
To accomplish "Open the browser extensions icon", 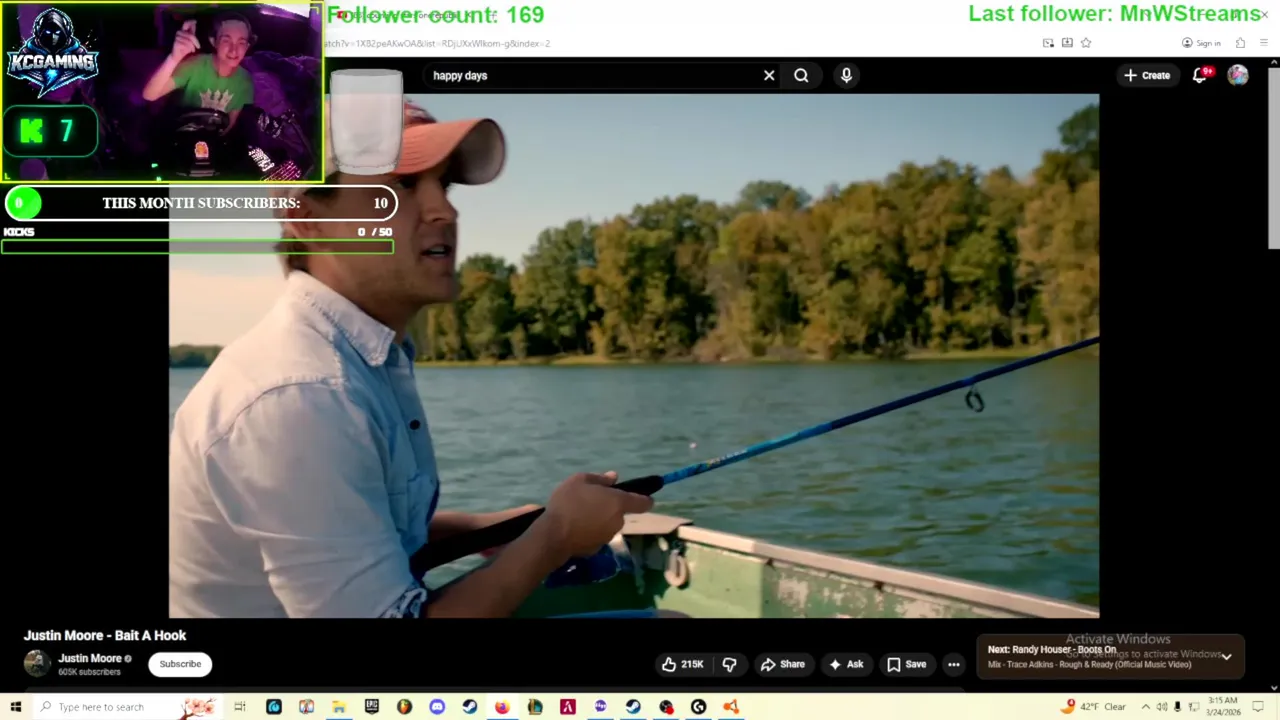I will [1240, 43].
